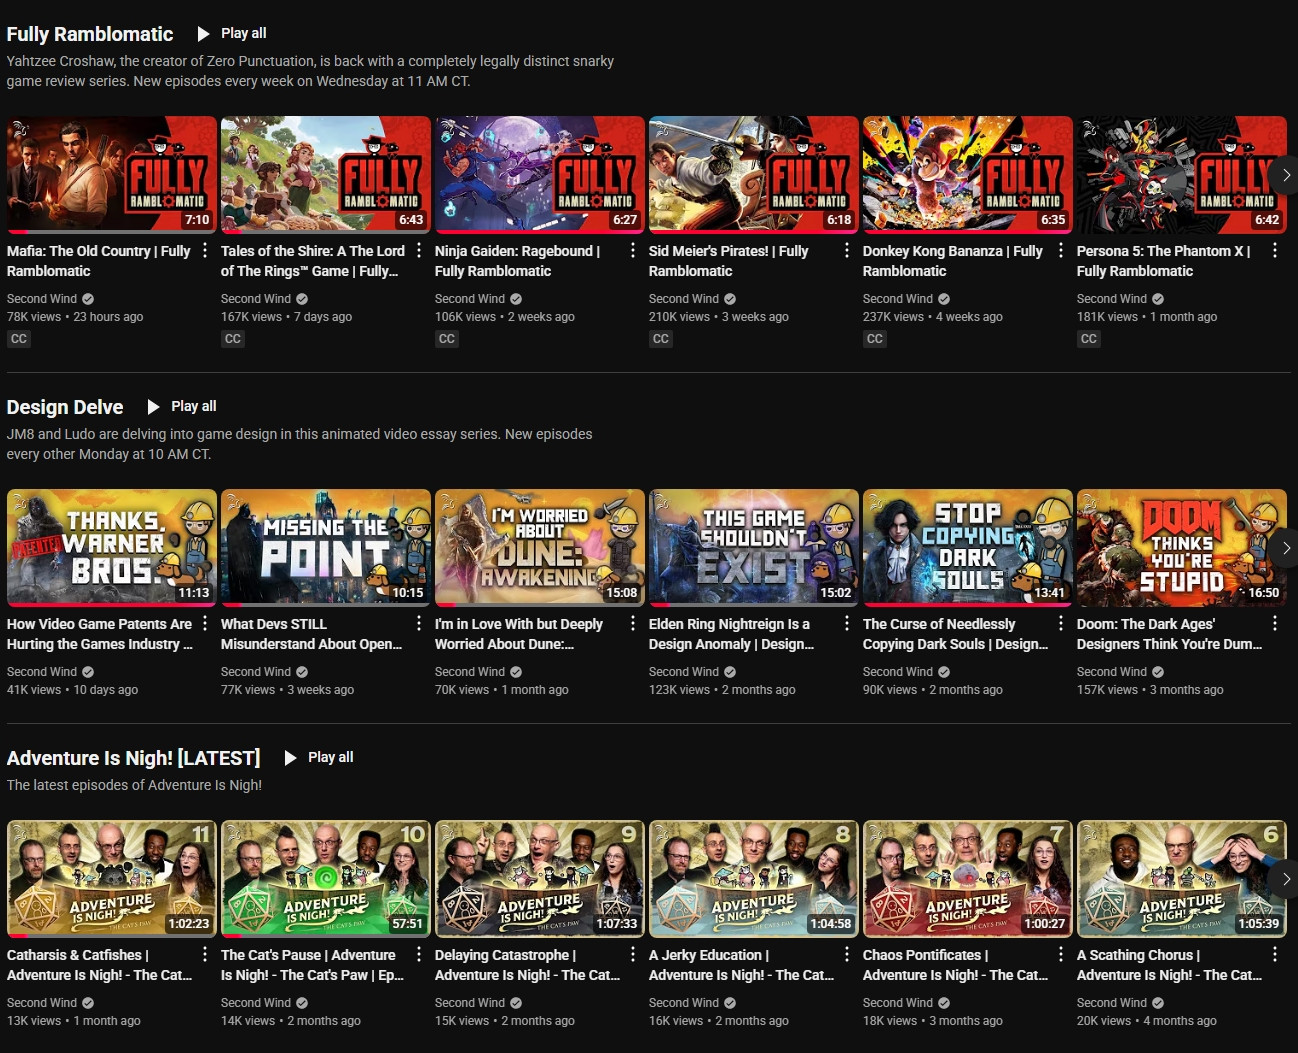The width and height of the screenshot is (1298, 1053).
Task: Open menu for Curse of Needlessly Copying video
Action: [1061, 623]
